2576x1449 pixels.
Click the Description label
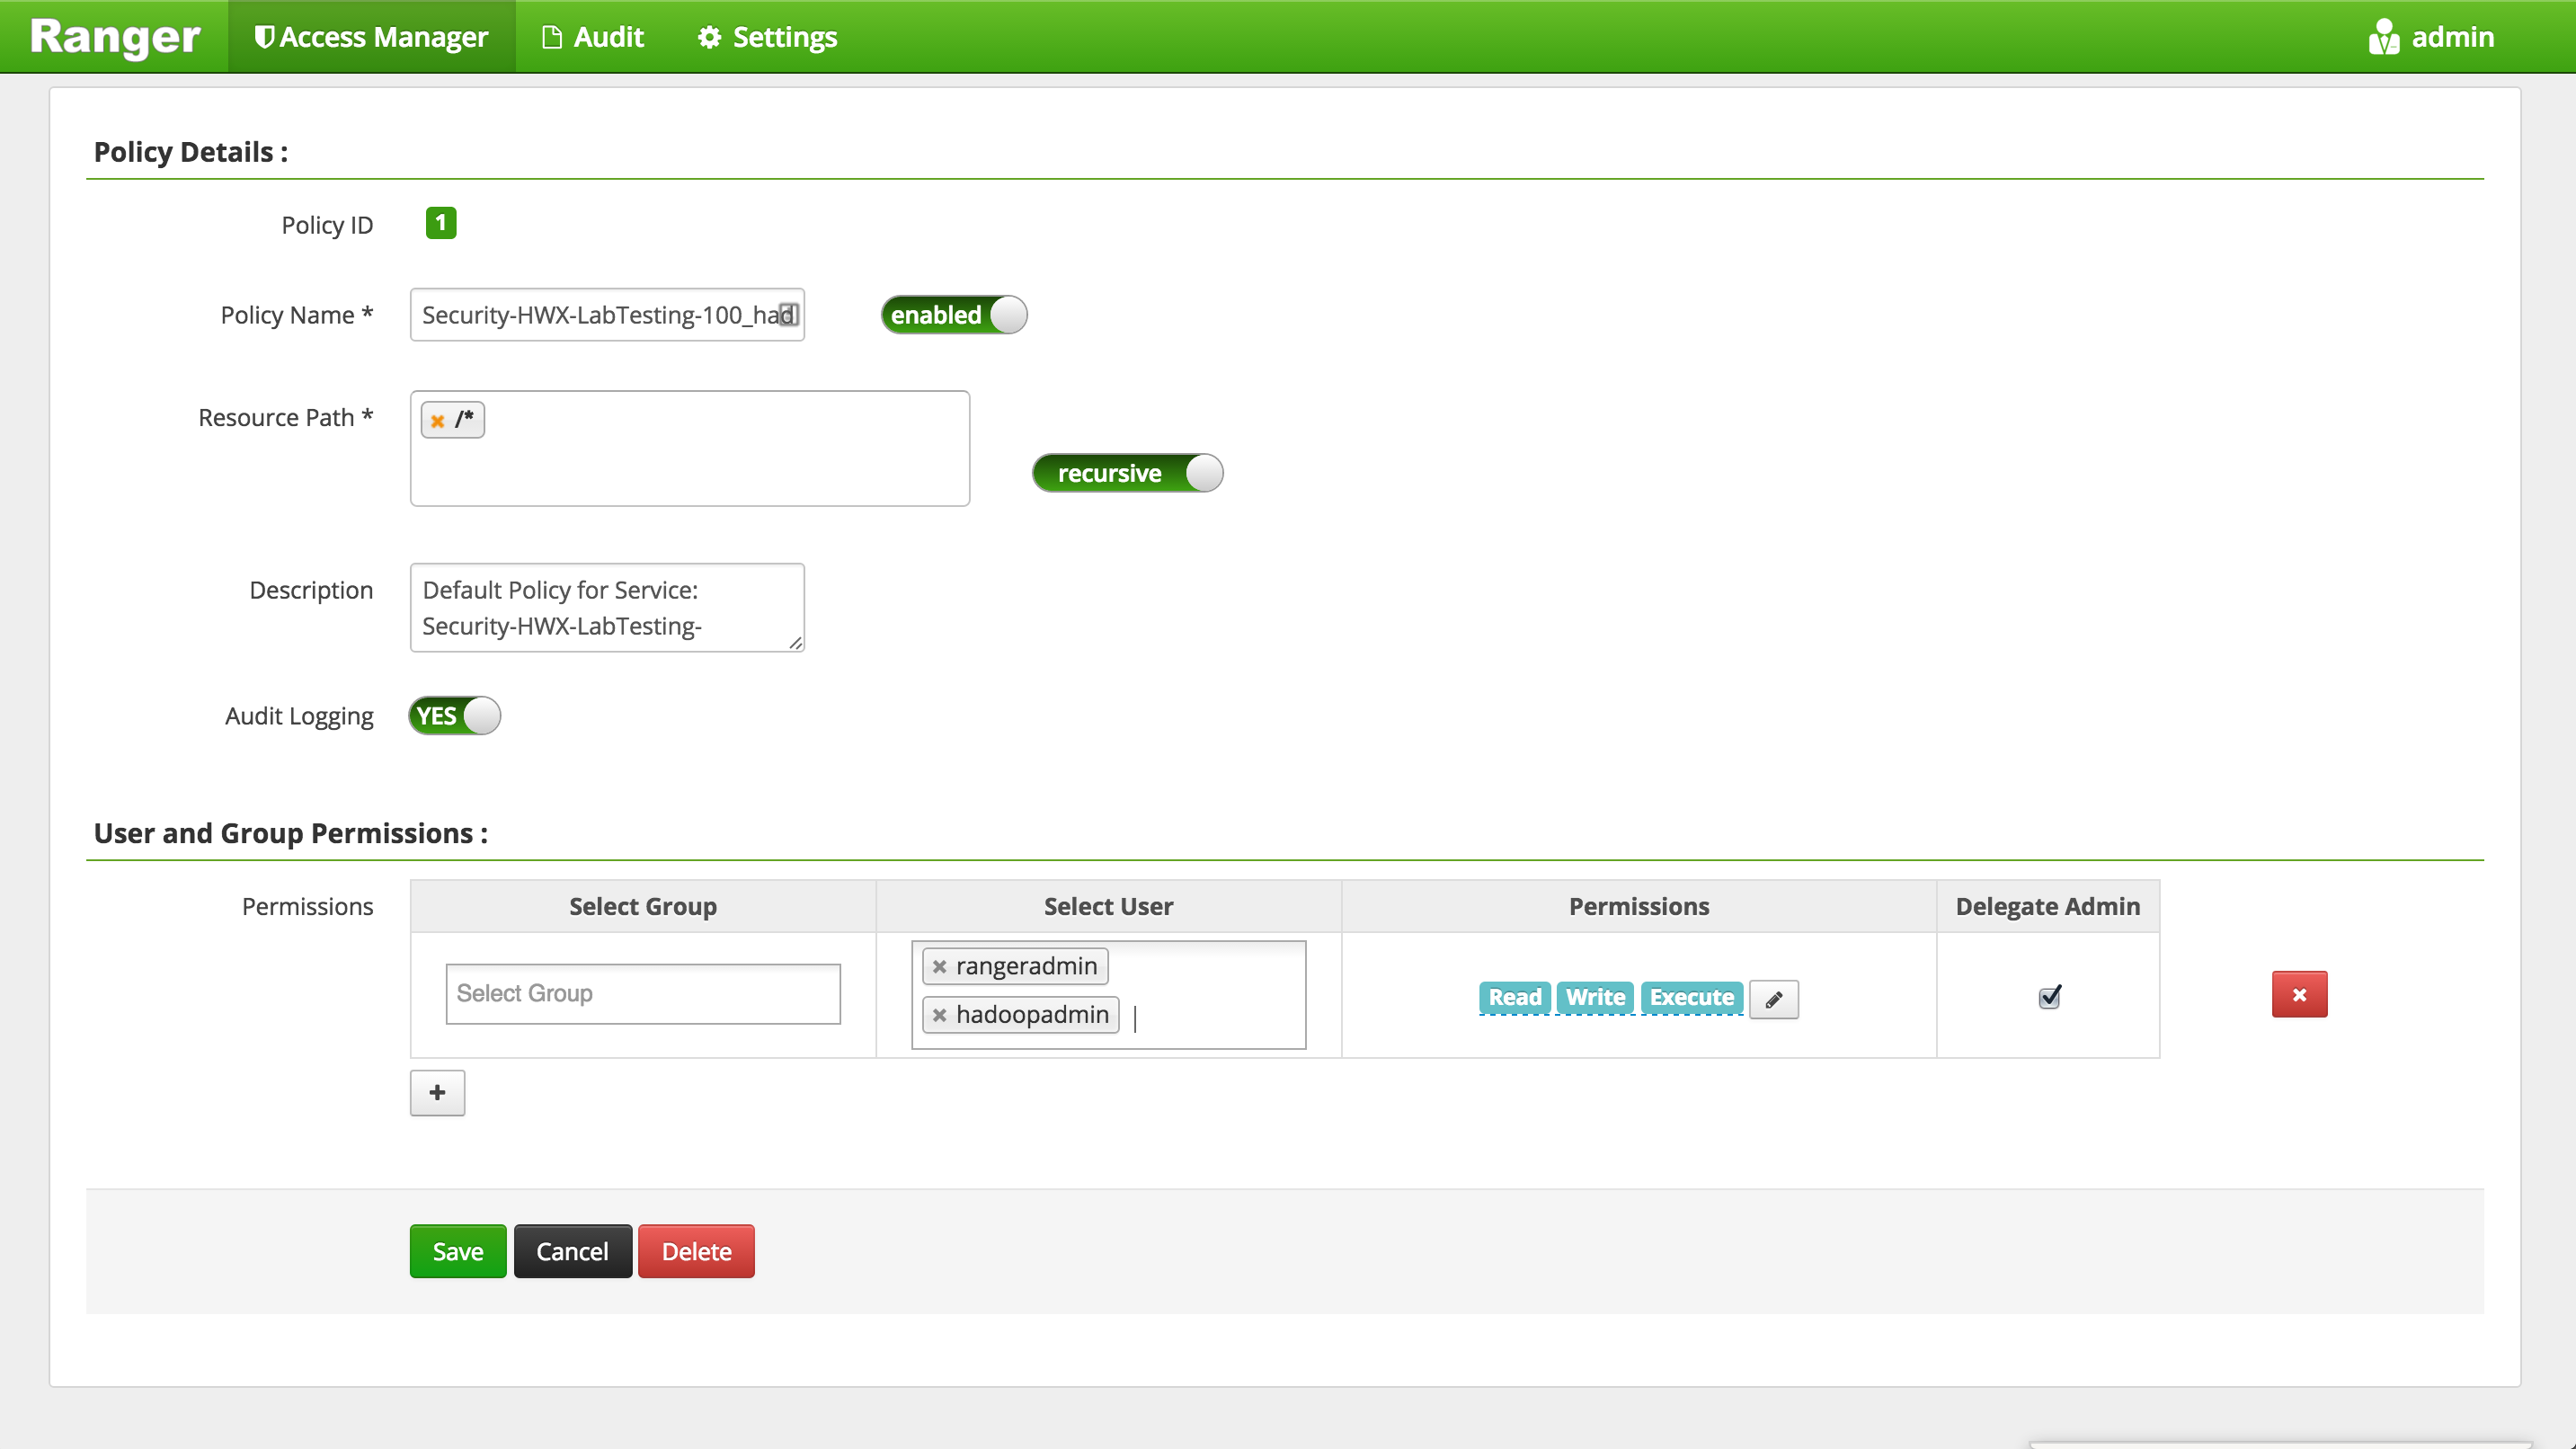311,590
